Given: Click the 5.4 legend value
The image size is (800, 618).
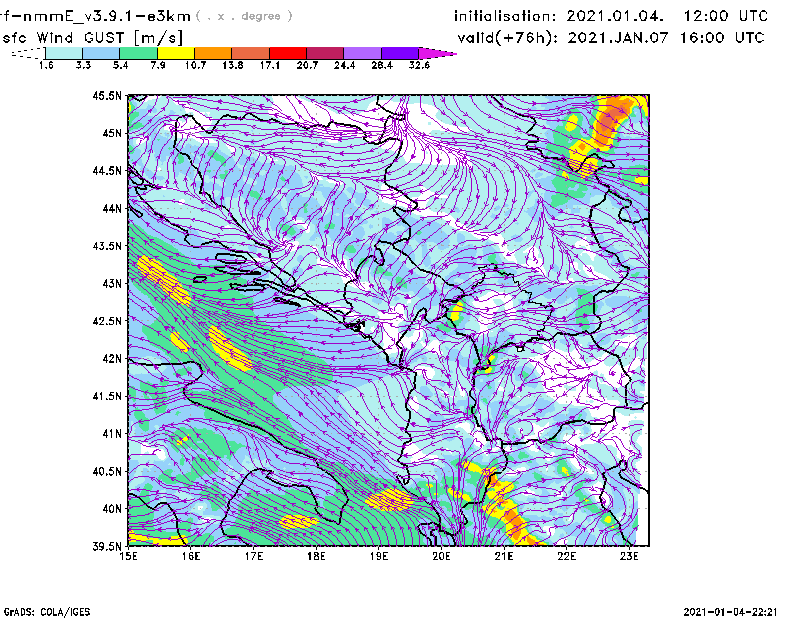Looking at the screenshot, I should pyautogui.click(x=120, y=65).
